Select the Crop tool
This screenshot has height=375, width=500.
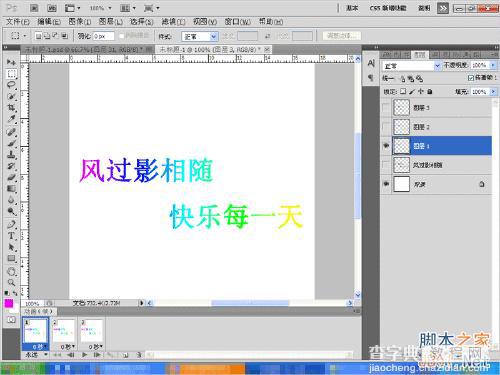point(11,108)
